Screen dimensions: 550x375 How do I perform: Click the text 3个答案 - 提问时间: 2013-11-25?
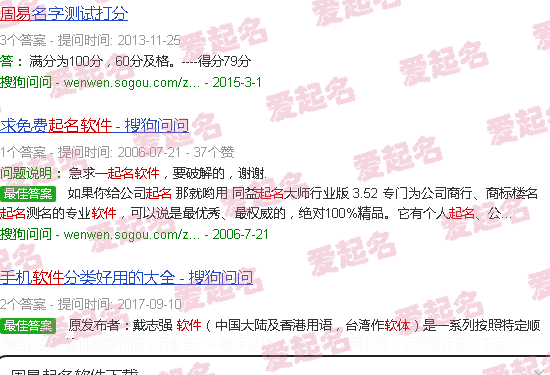tap(90, 40)
